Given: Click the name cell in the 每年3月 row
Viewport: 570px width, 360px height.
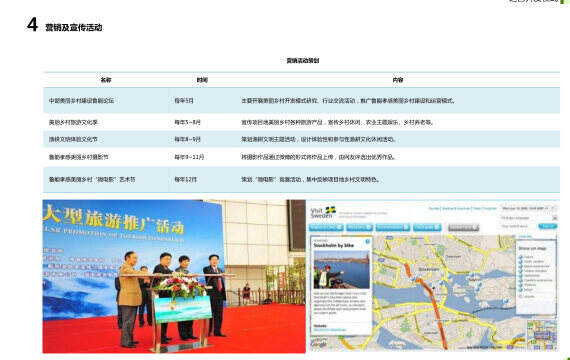Looking at the screenshot, I should tap(81, 100).
